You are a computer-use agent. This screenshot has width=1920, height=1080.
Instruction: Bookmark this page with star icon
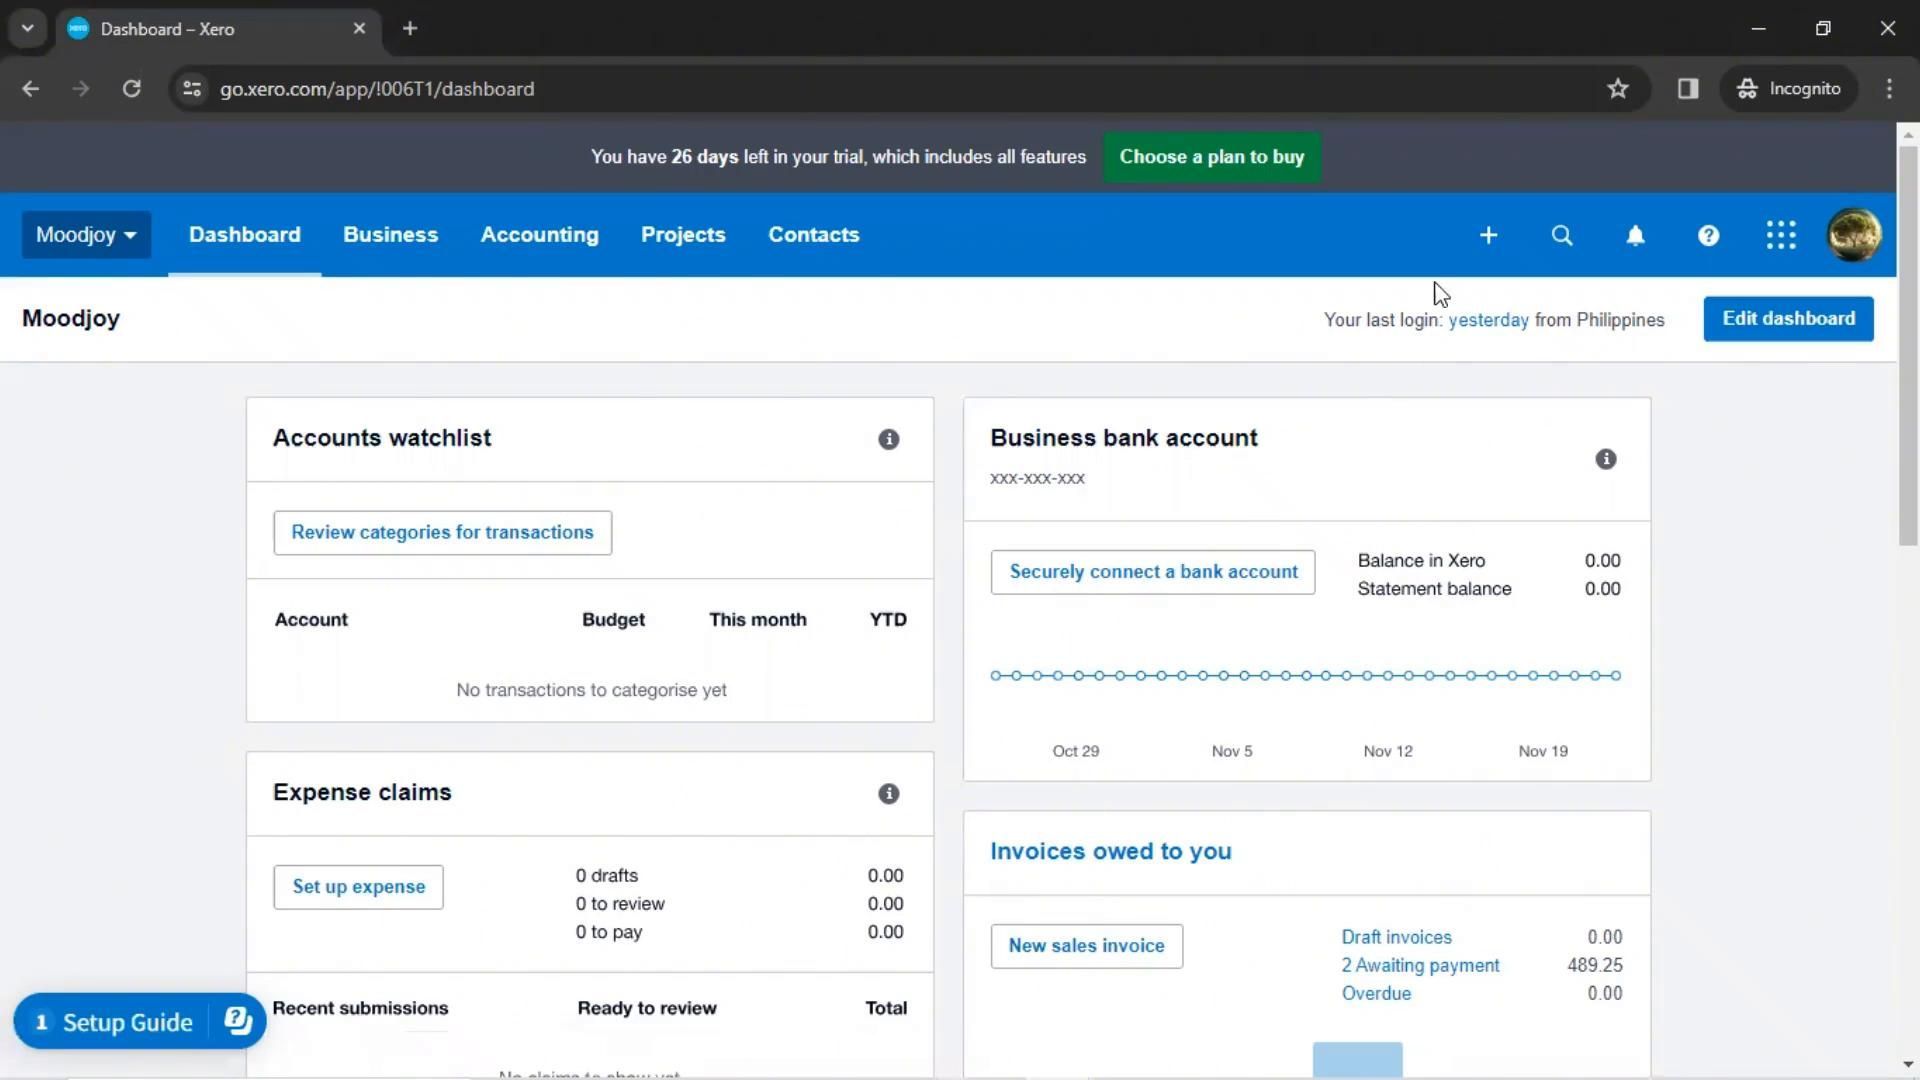(x=1618, y=89)
